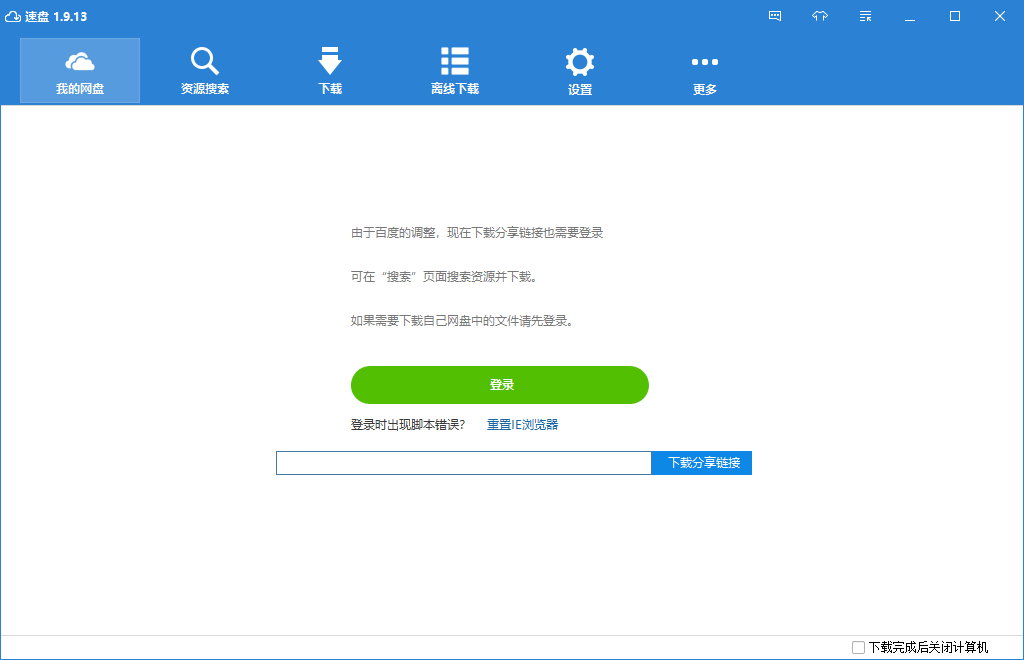Viewport: 1024px width, 660px height.
Task: Open the title bar list menu icon
Action: (x=865, y=16)
